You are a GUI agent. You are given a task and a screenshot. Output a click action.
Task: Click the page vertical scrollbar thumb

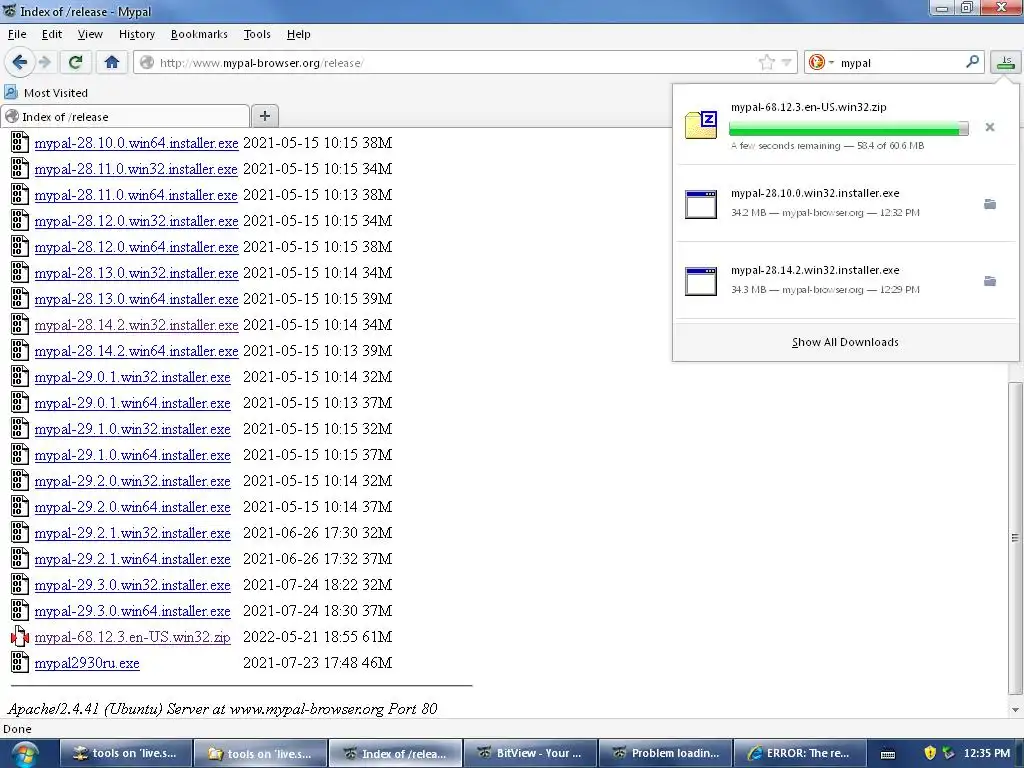[1015, 538]
